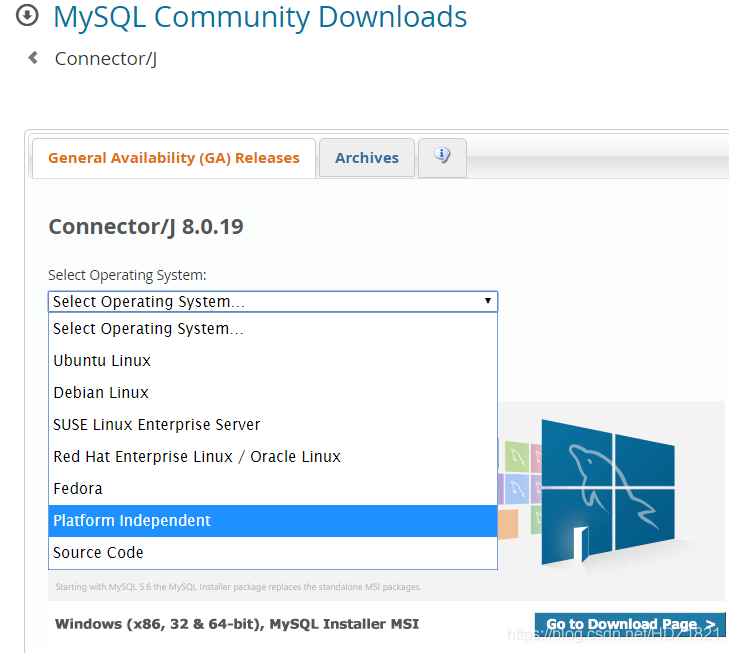
Task: Switch to General Availability (GA) Releases tab
Action: pyautogui.click(x=174, y=158)
